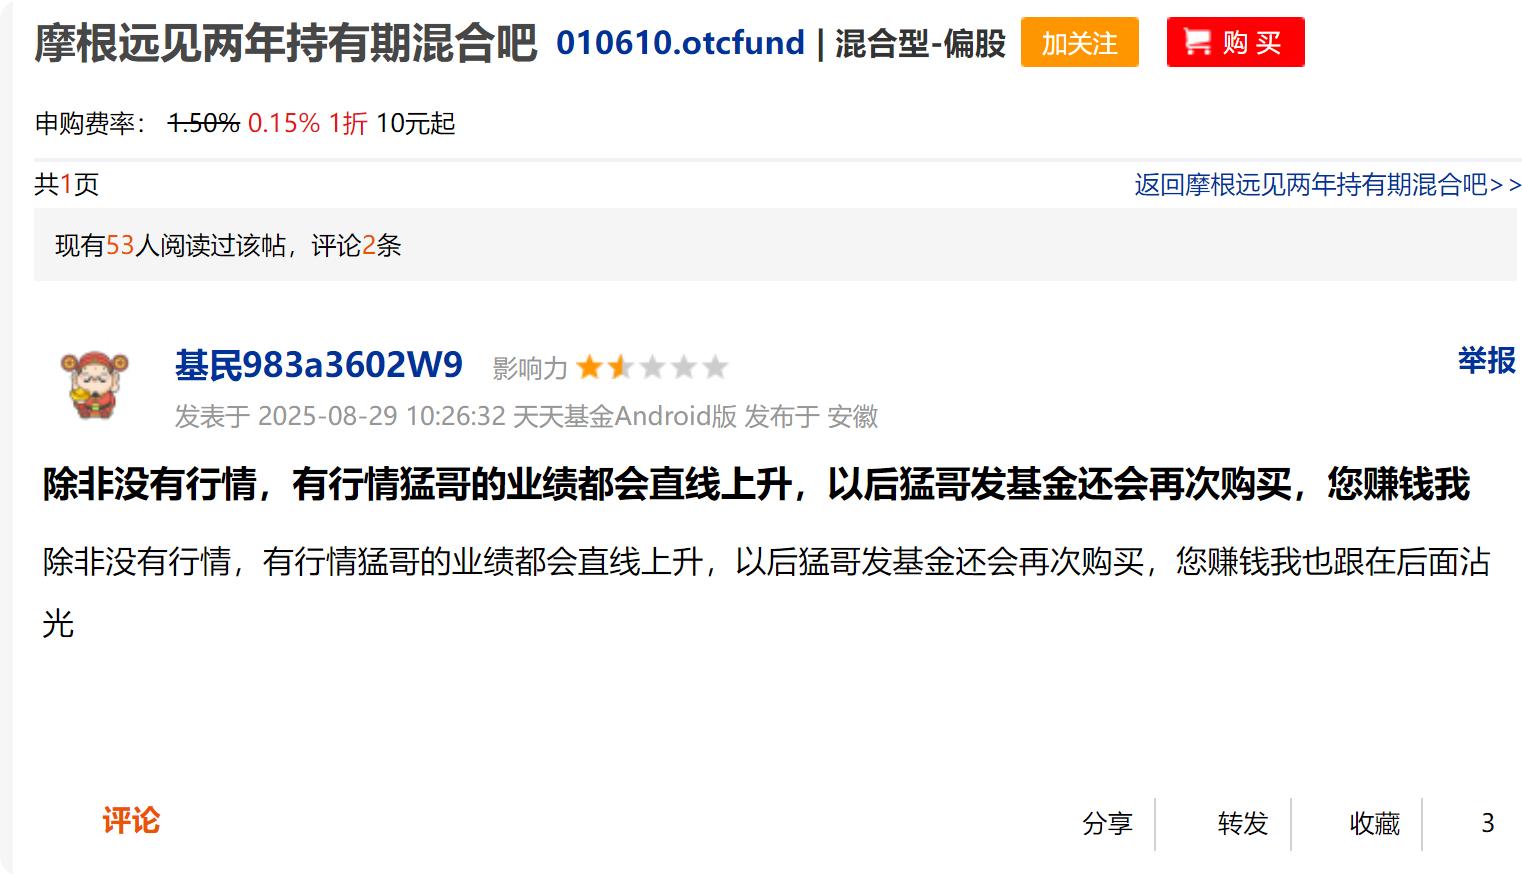Open the user avatar of 基民983a3602W9
The height and width of the screenshot is (876, 1522).
pyautogui.click(x=95, y=385)
